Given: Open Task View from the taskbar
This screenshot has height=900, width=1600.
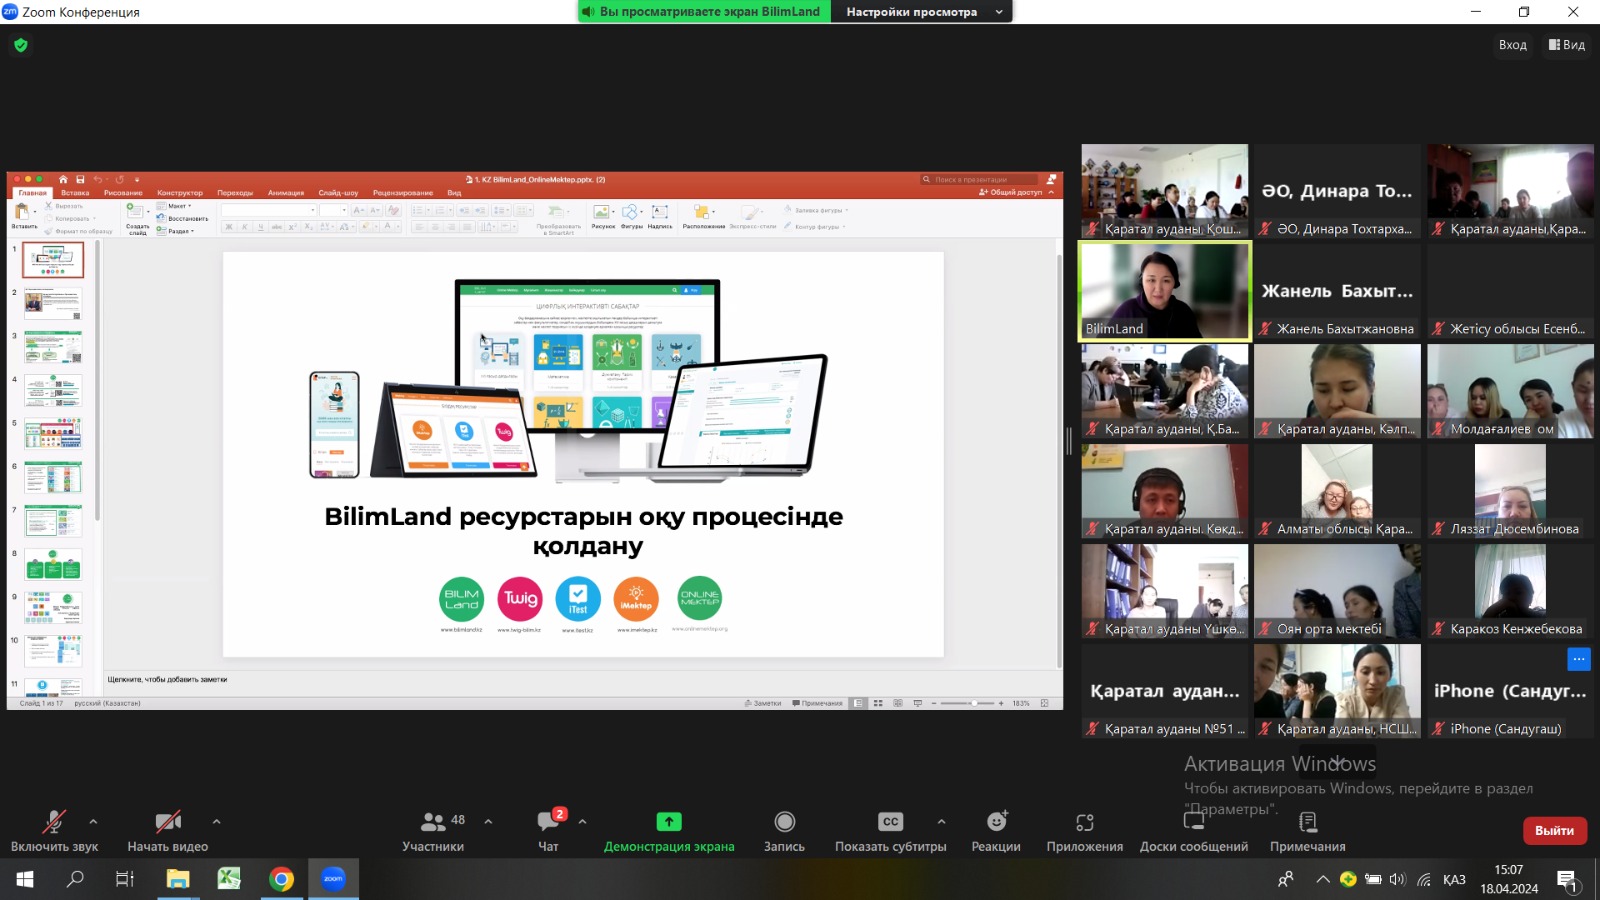Looking at the screenshot, I should pyautogui.click(x=125, y=879).
